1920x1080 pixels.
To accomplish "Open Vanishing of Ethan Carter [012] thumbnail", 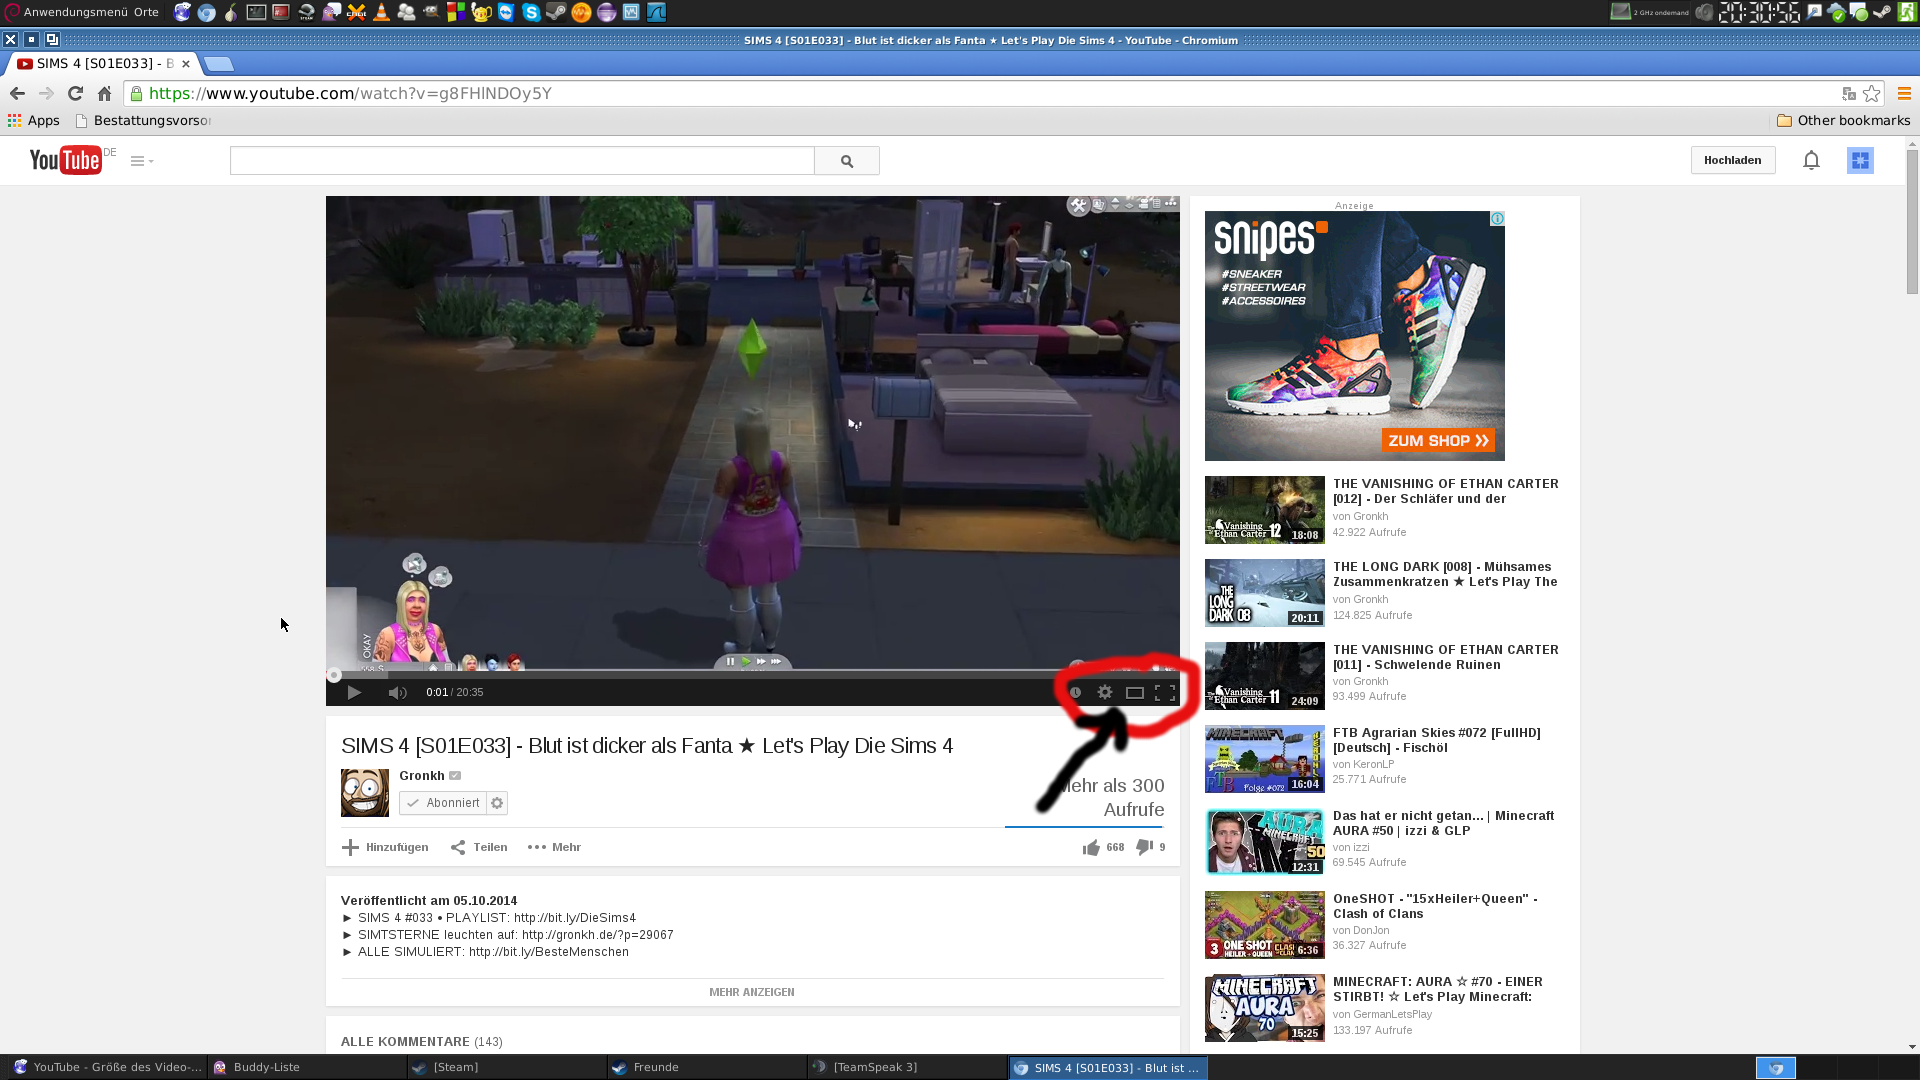I will [1265, 510].
